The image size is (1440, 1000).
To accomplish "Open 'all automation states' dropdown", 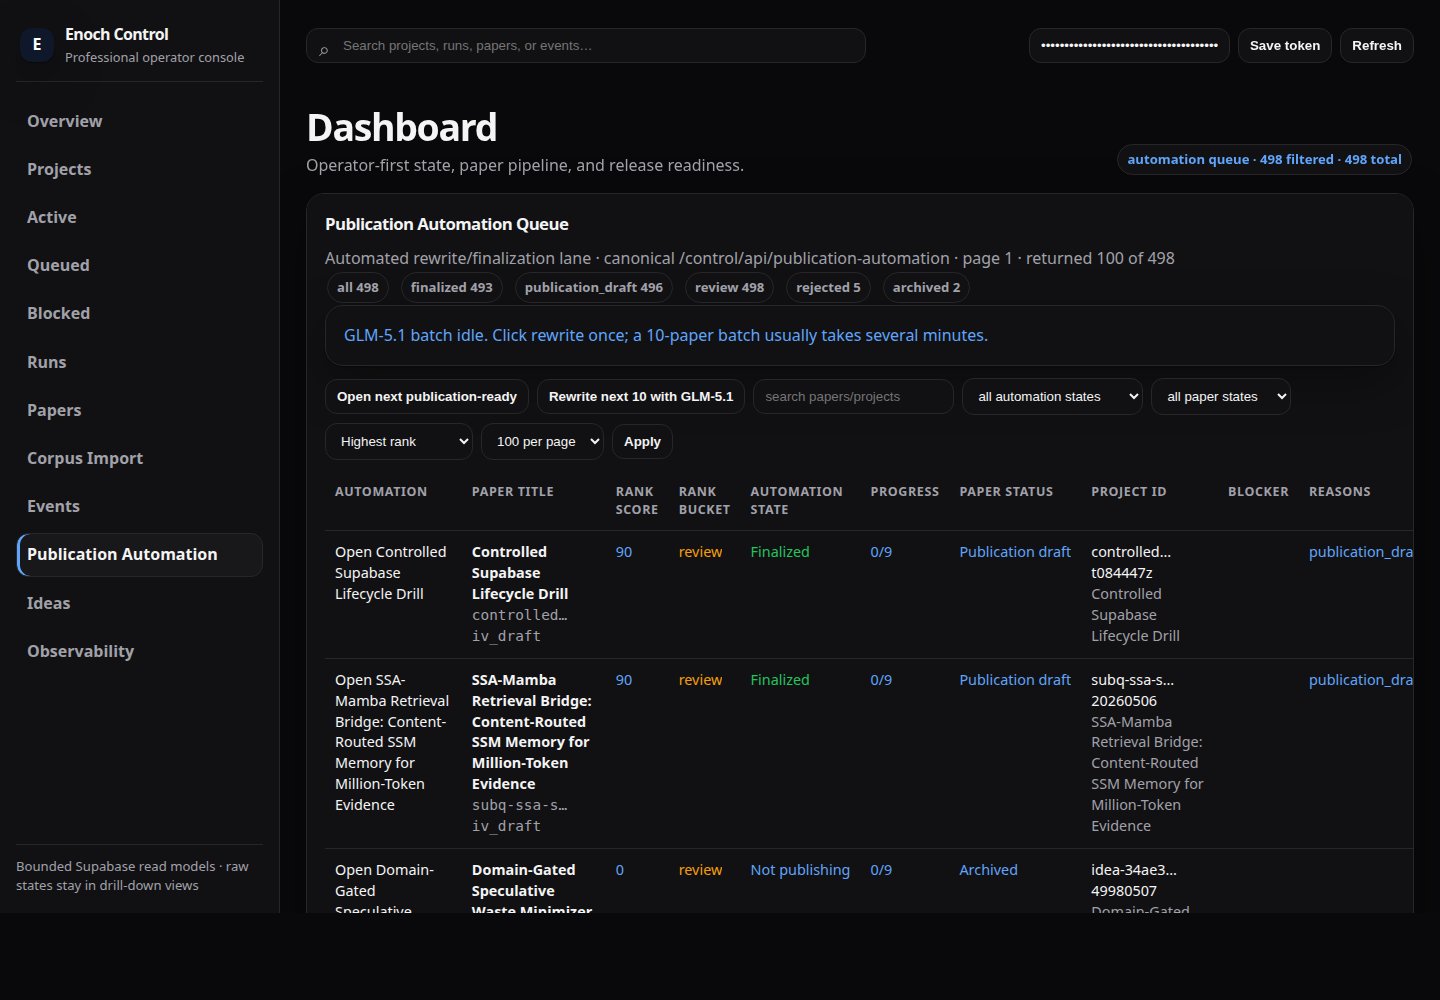I will click(x=1052, y=397).
